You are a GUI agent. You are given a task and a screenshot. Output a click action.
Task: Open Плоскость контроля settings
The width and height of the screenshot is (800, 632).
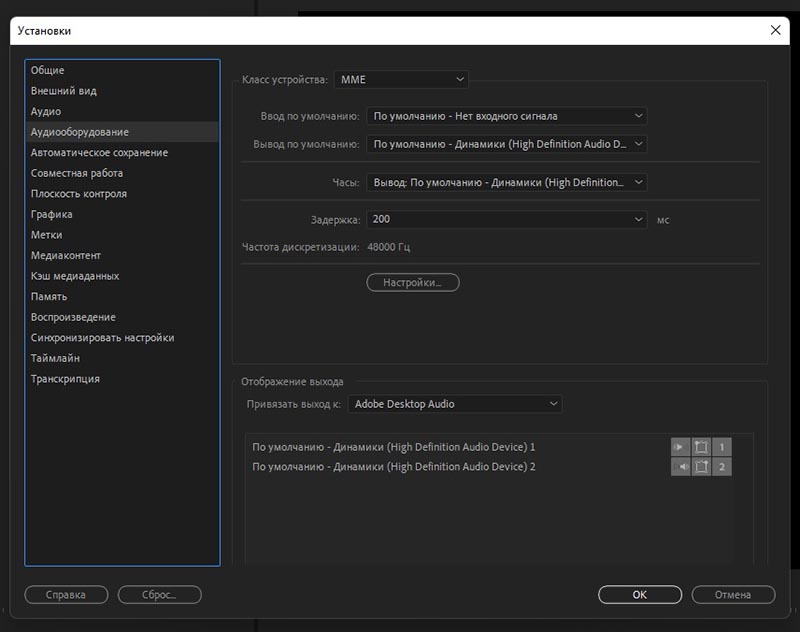click(x=122, y=194)
